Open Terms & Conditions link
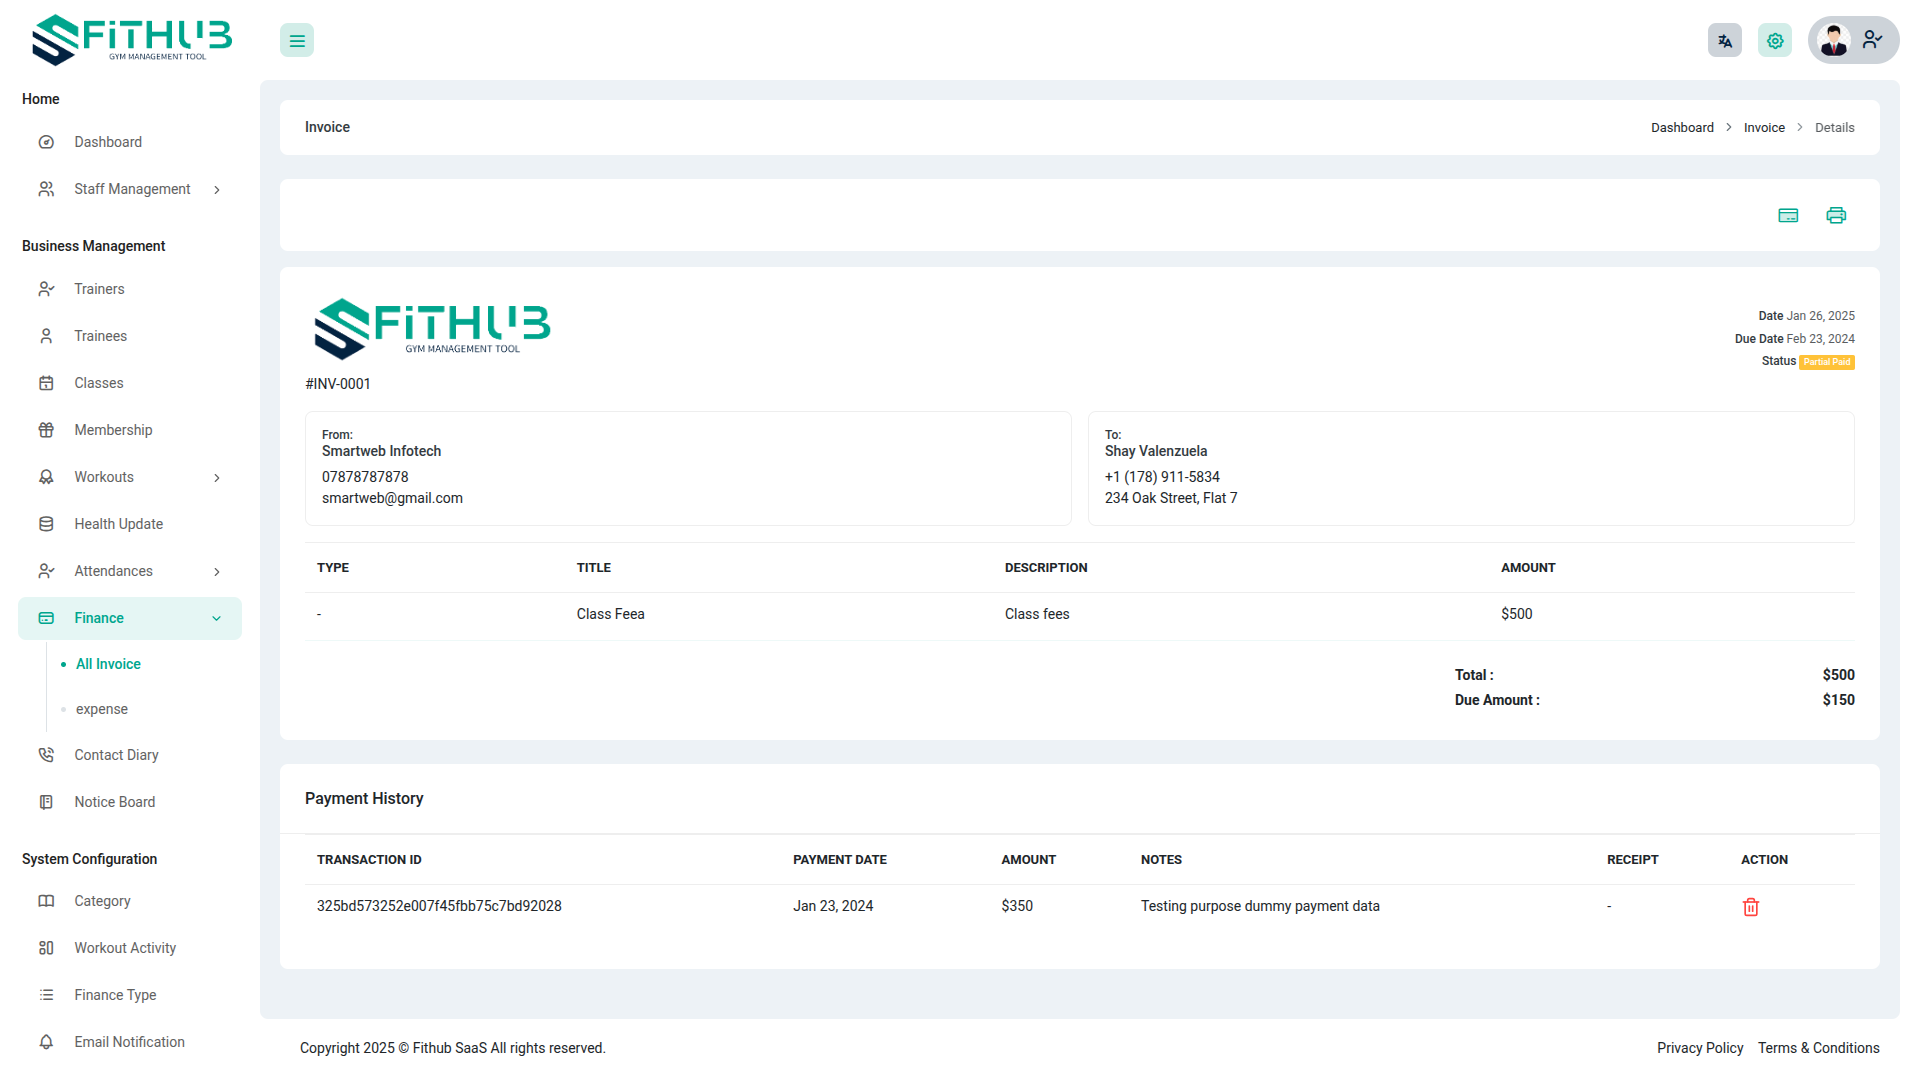Screen dimensions: 1920x1080 pyautogui.click(x=1818, y=1048)
